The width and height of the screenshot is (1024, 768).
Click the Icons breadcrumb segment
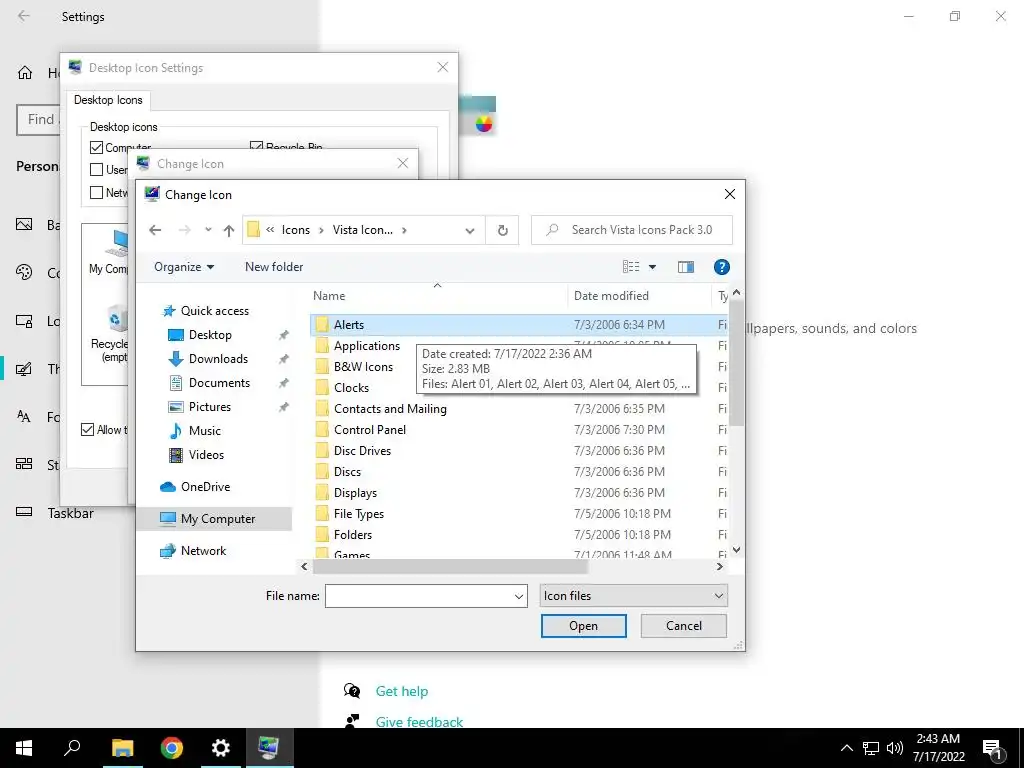click(296, 230)
